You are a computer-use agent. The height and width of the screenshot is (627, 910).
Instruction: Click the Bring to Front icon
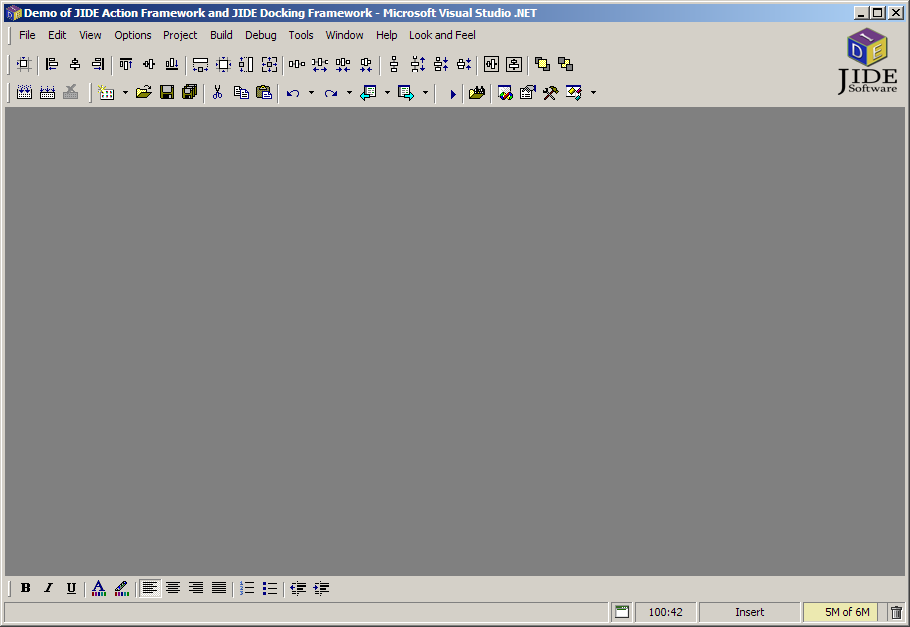(x=542, y=64)
